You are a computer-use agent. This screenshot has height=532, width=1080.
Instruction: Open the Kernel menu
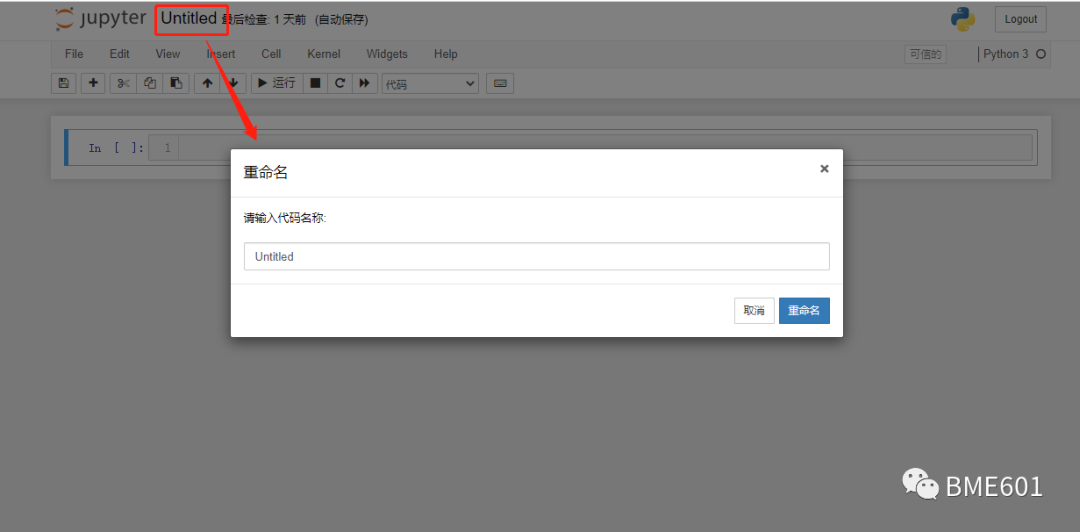click(x=324, y=54)
